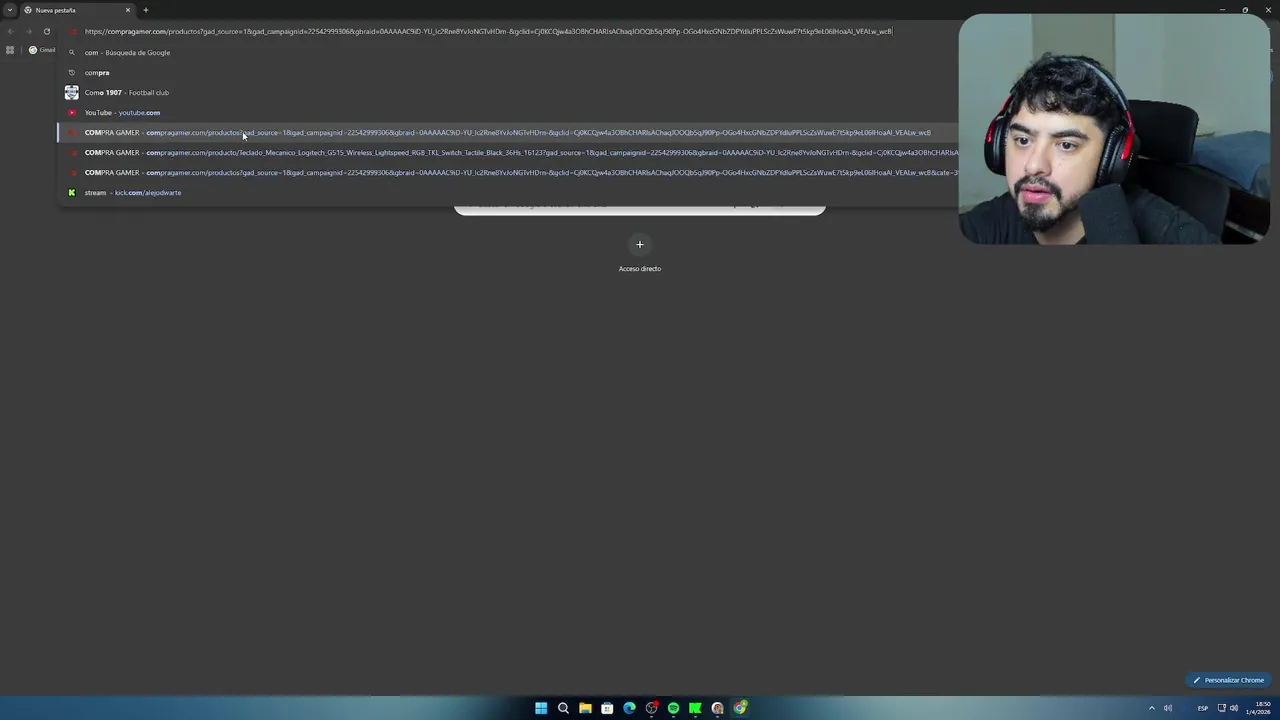Click the Como 1907 club crest icon
The width and height of the screenshot is (1280, 720).
click(x=71, y=92)
